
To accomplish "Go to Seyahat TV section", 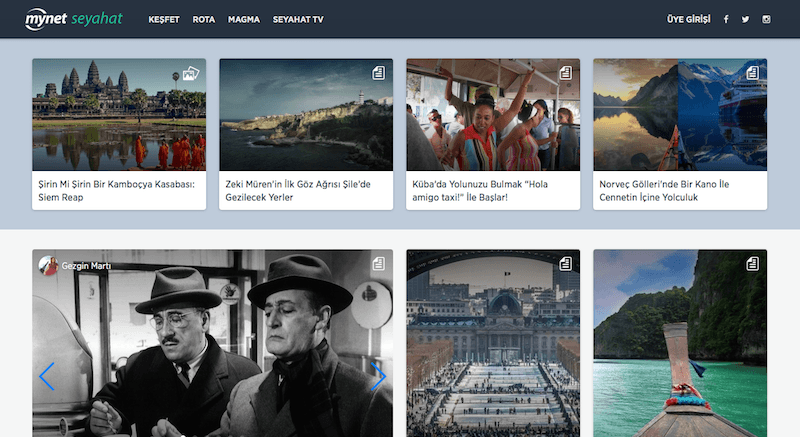I will [298, 19].
